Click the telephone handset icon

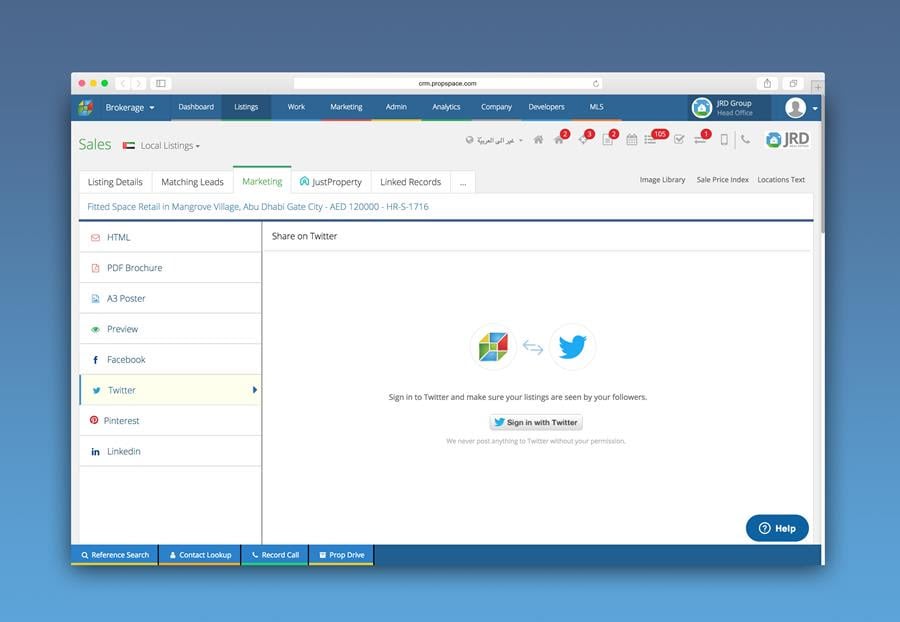(x=745, y=139)
